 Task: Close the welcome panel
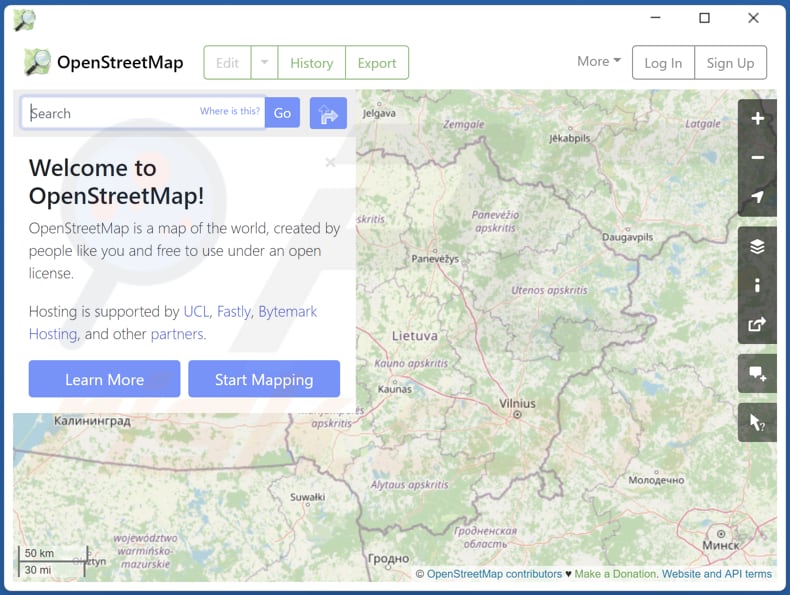coord(331,162)
